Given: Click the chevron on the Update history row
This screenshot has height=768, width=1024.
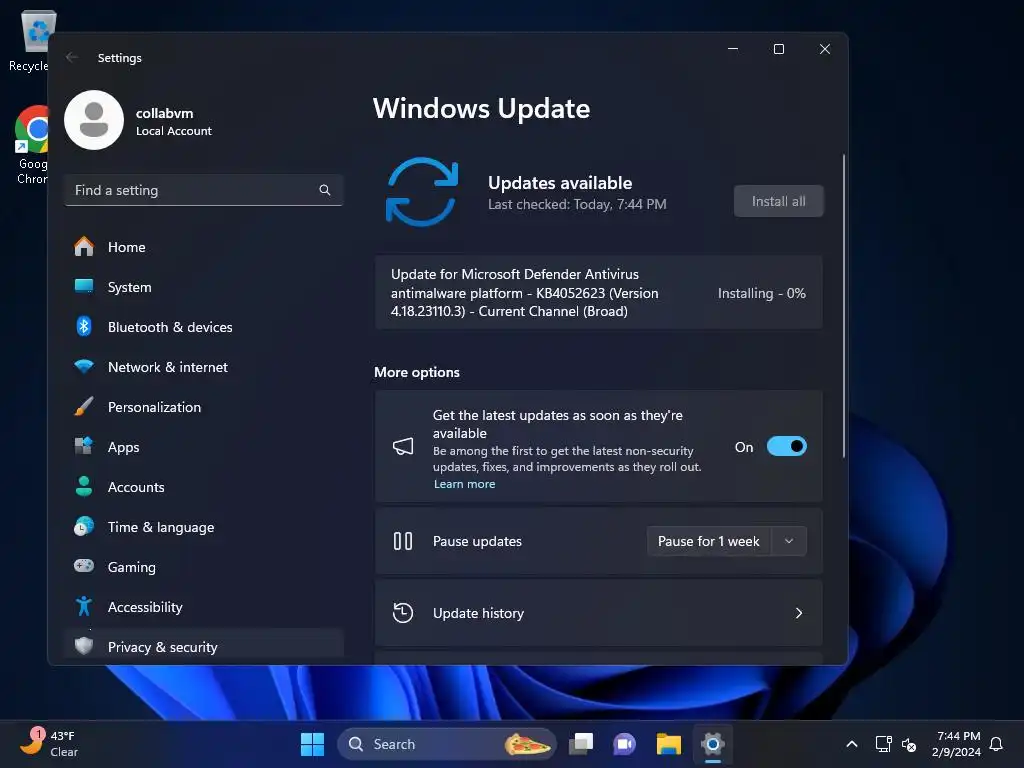Looking at the screenshot, I should [x=799, y=613].
